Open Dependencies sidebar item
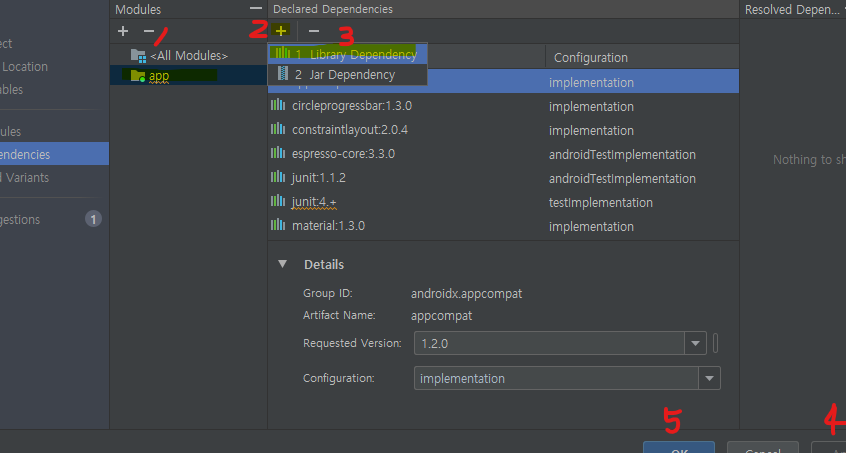Viewport: 846px width, 453px height. click(54, 154)
